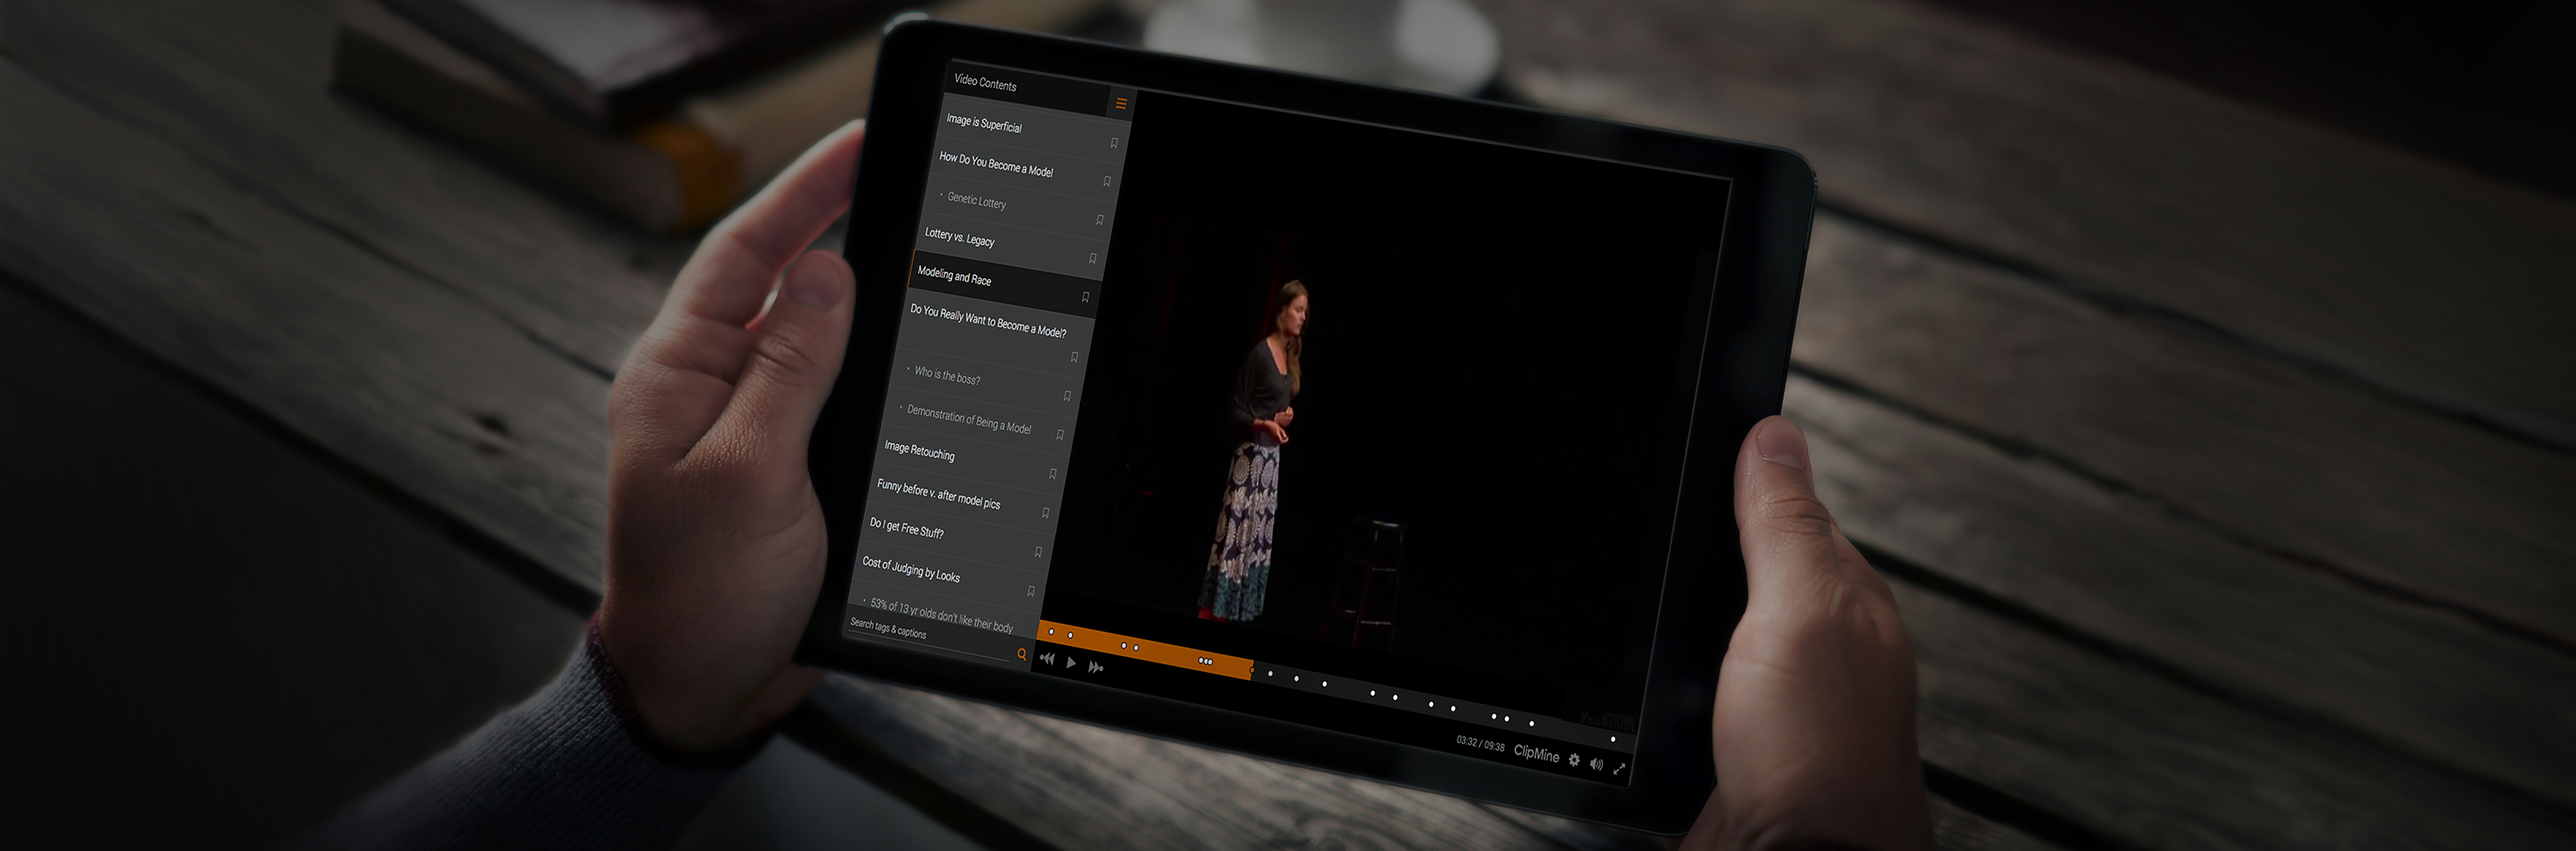Select the 'Genetic Lottery' sub-item
2576x851 pixels.
point(977,200)
